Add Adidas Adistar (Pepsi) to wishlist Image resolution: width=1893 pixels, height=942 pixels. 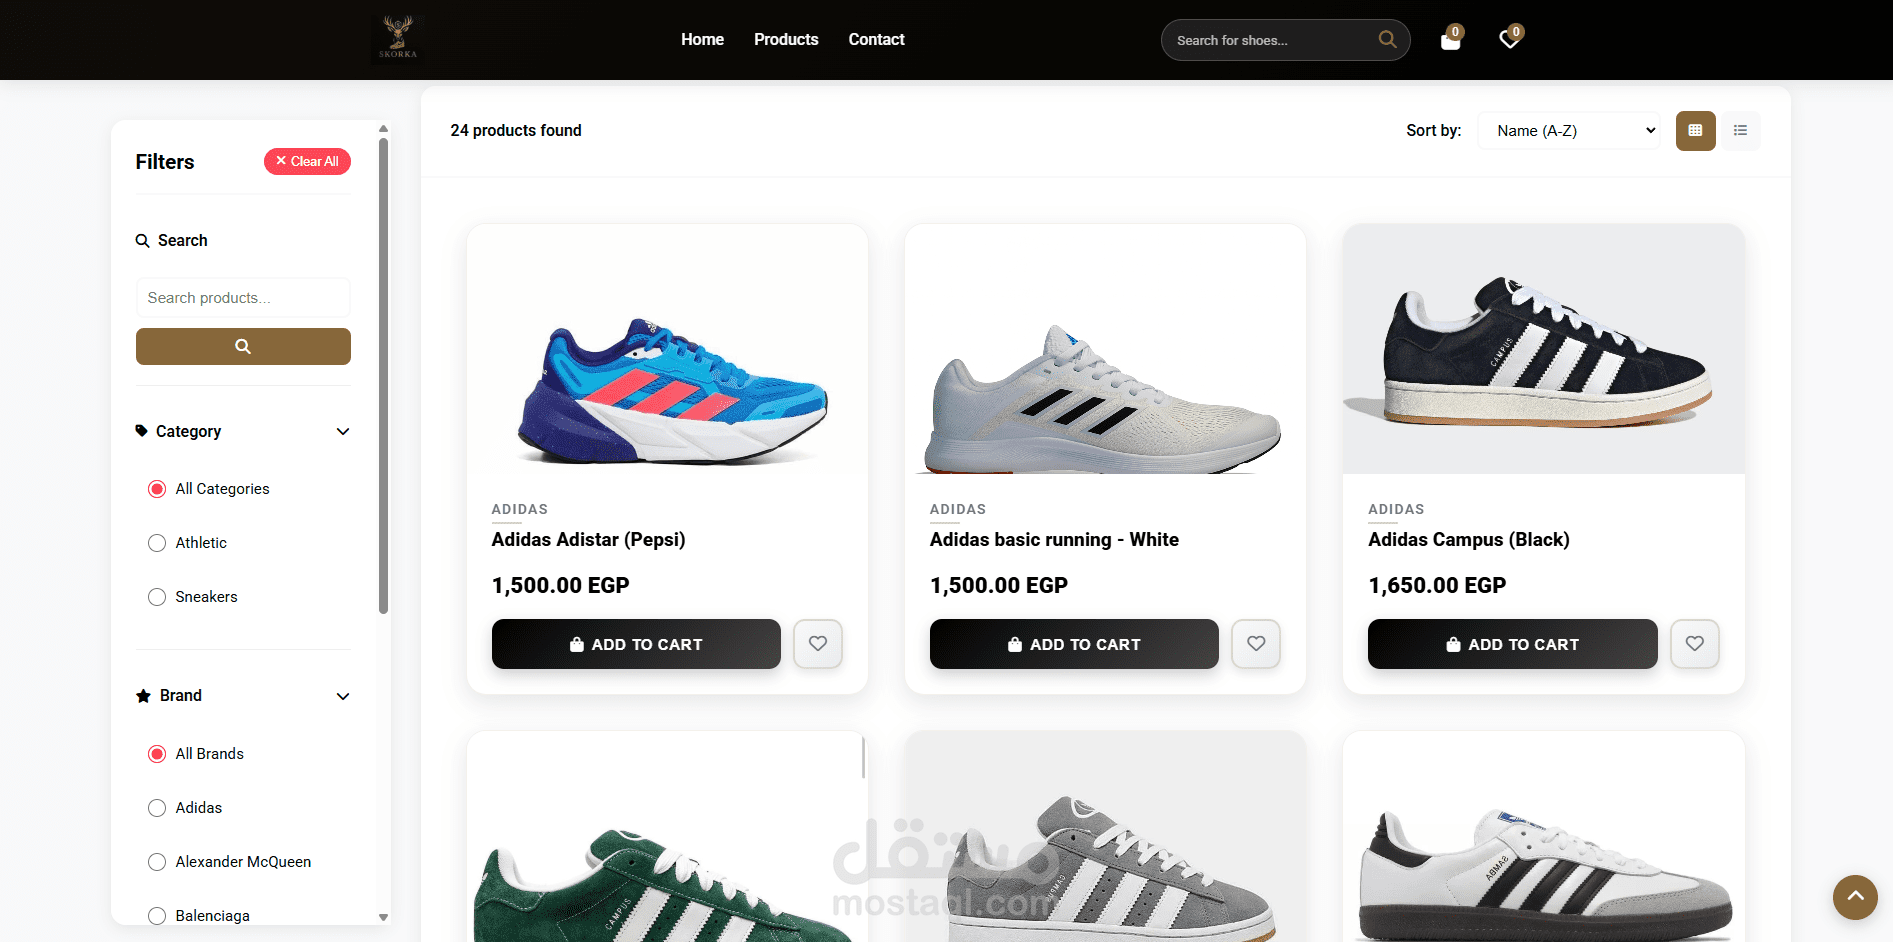point(818,644)
